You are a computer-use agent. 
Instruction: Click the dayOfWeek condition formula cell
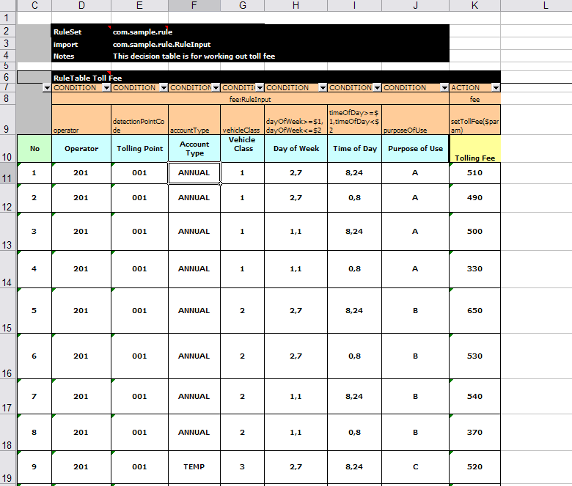coord(296,120)
